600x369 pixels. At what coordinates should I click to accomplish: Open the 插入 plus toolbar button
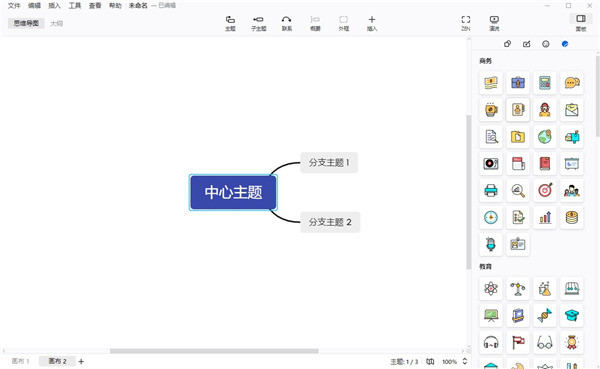click(x=372, y=23)
